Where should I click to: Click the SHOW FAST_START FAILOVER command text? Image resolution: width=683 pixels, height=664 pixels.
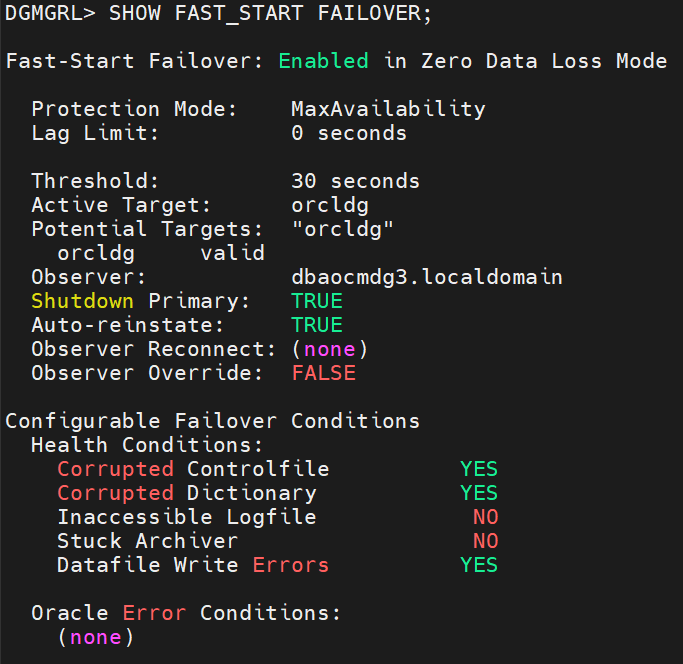pos(270,13)
